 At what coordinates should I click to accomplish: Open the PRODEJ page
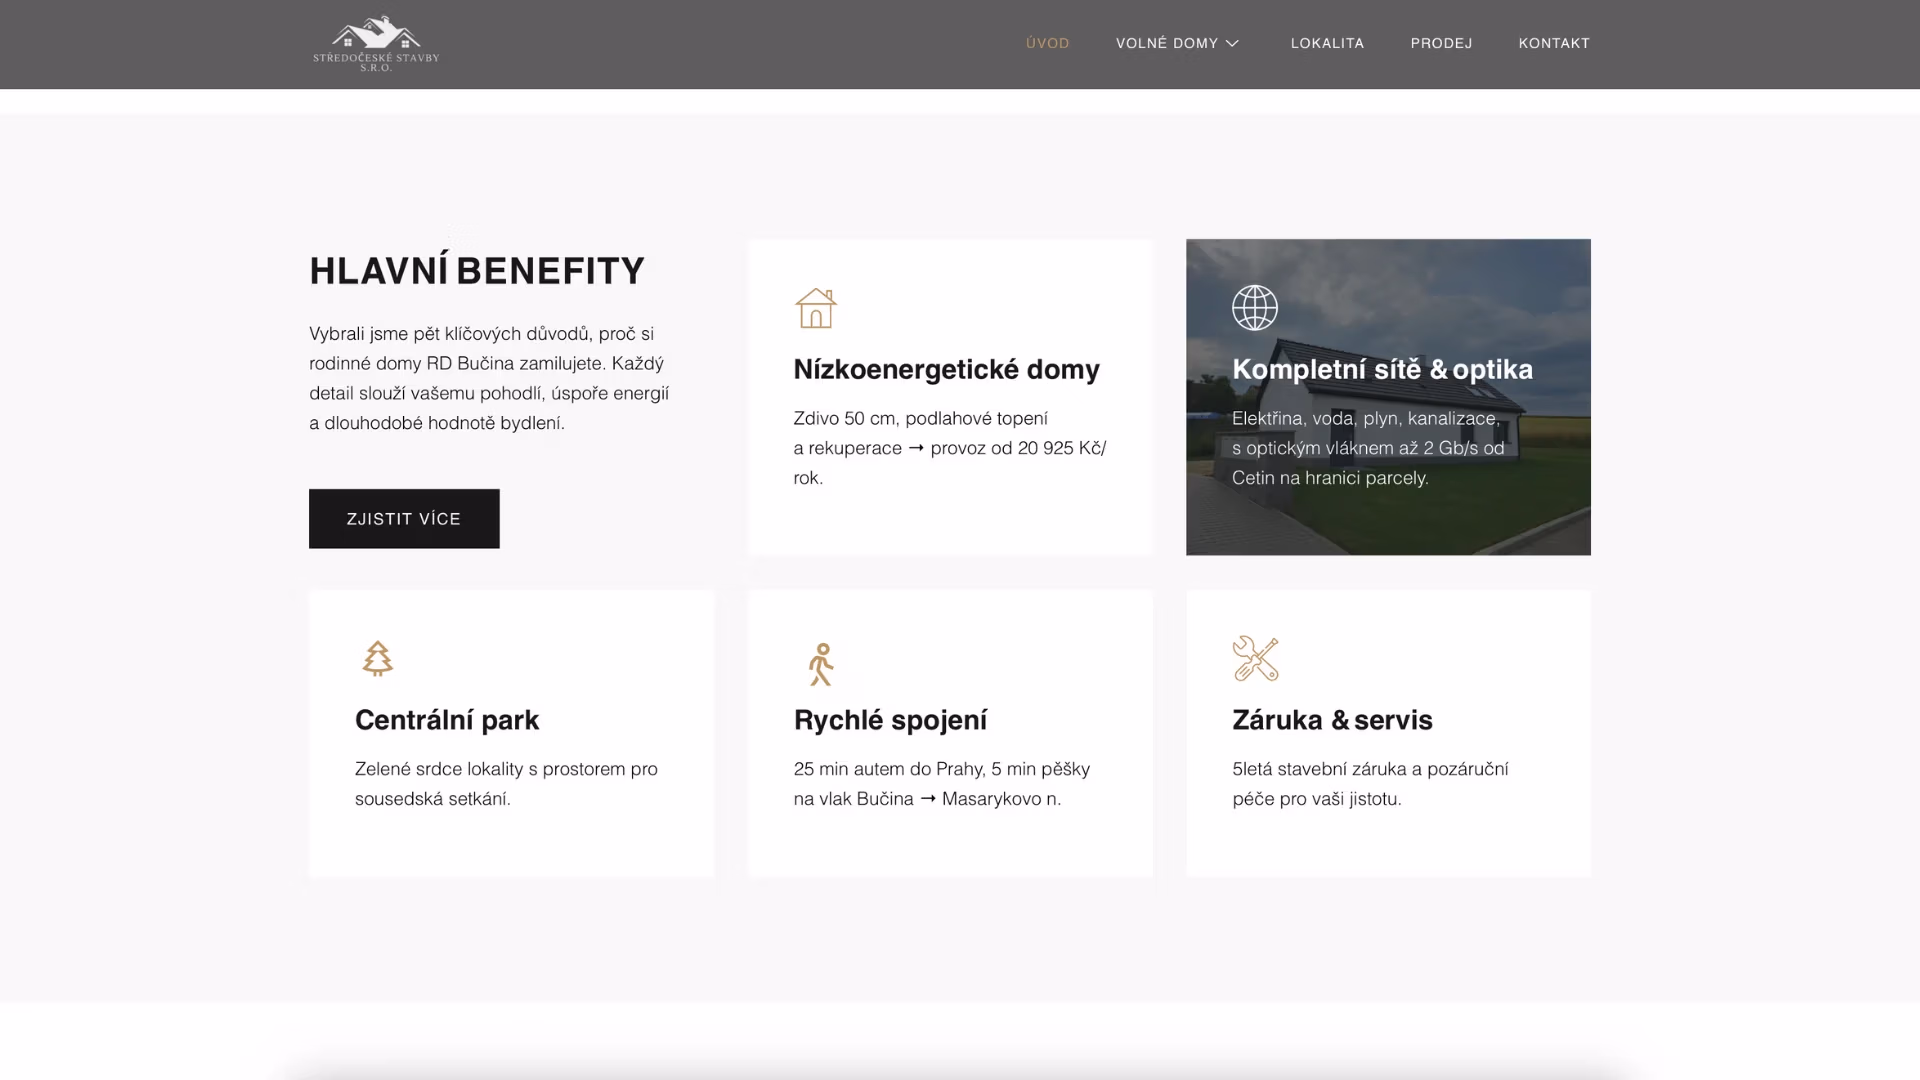click(1441, 43)
